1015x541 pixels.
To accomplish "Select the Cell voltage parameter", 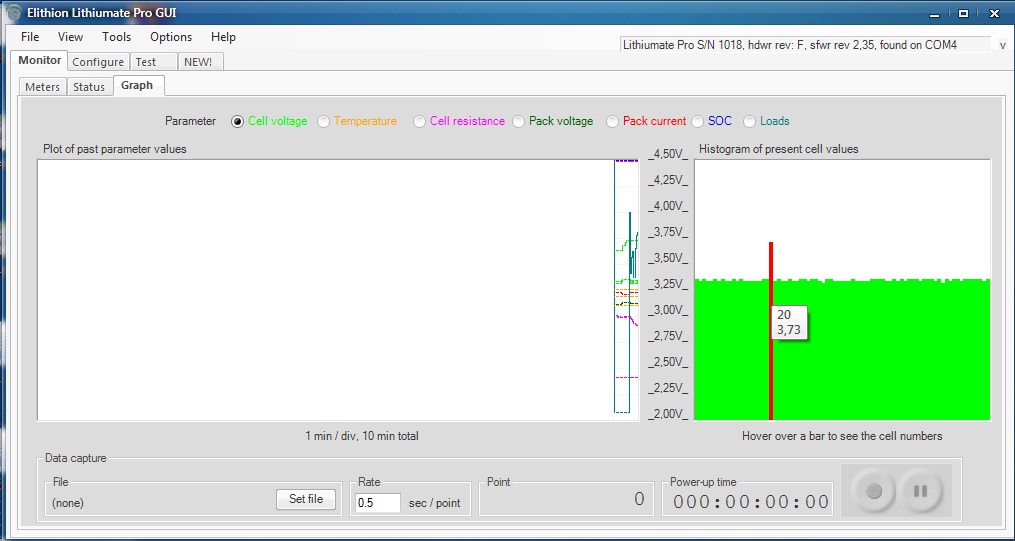I will tap(269, 121).
